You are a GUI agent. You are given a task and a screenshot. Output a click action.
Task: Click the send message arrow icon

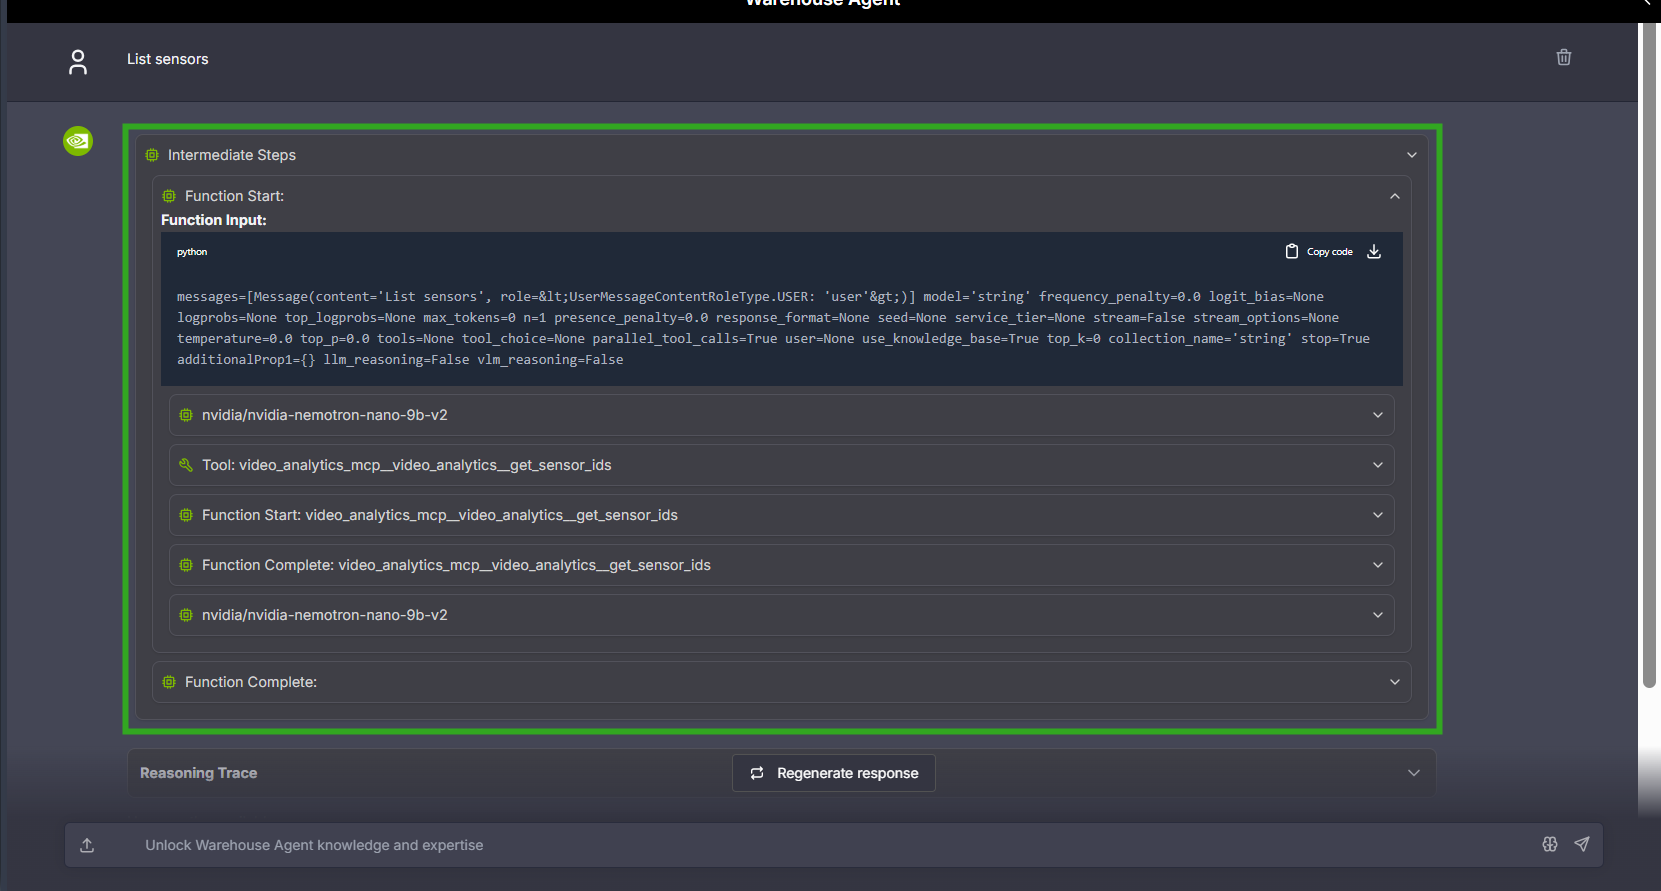coord(1581,845)
